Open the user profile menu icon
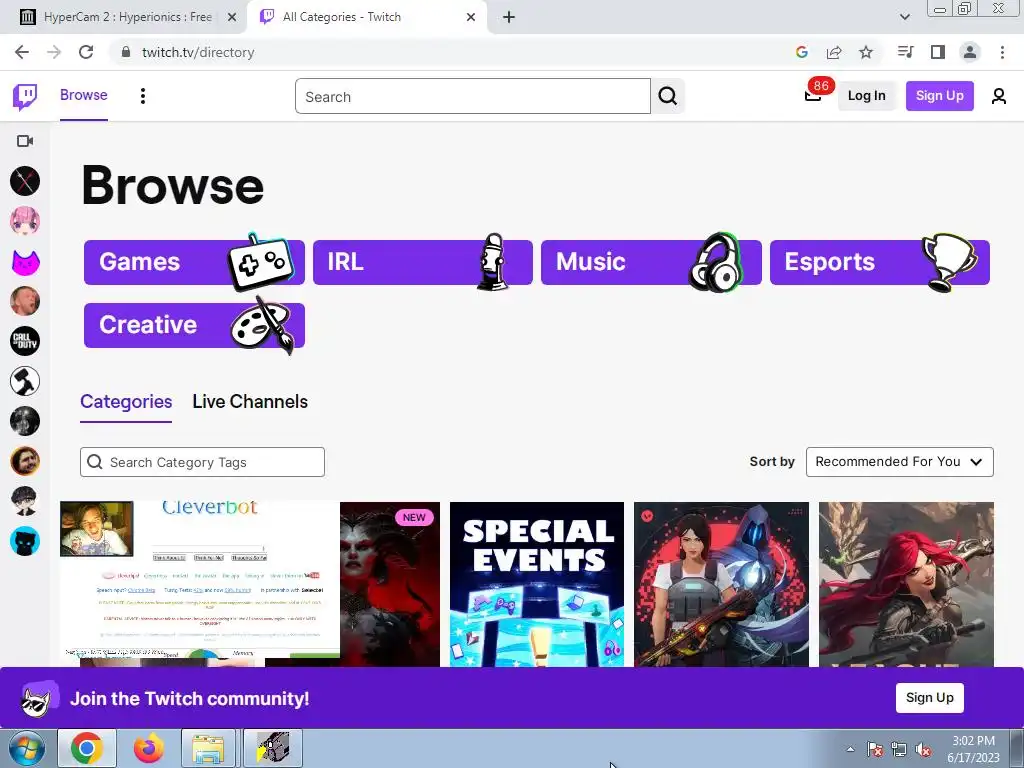The height and width of the screenshot is (768, 1024). point(999,96)
